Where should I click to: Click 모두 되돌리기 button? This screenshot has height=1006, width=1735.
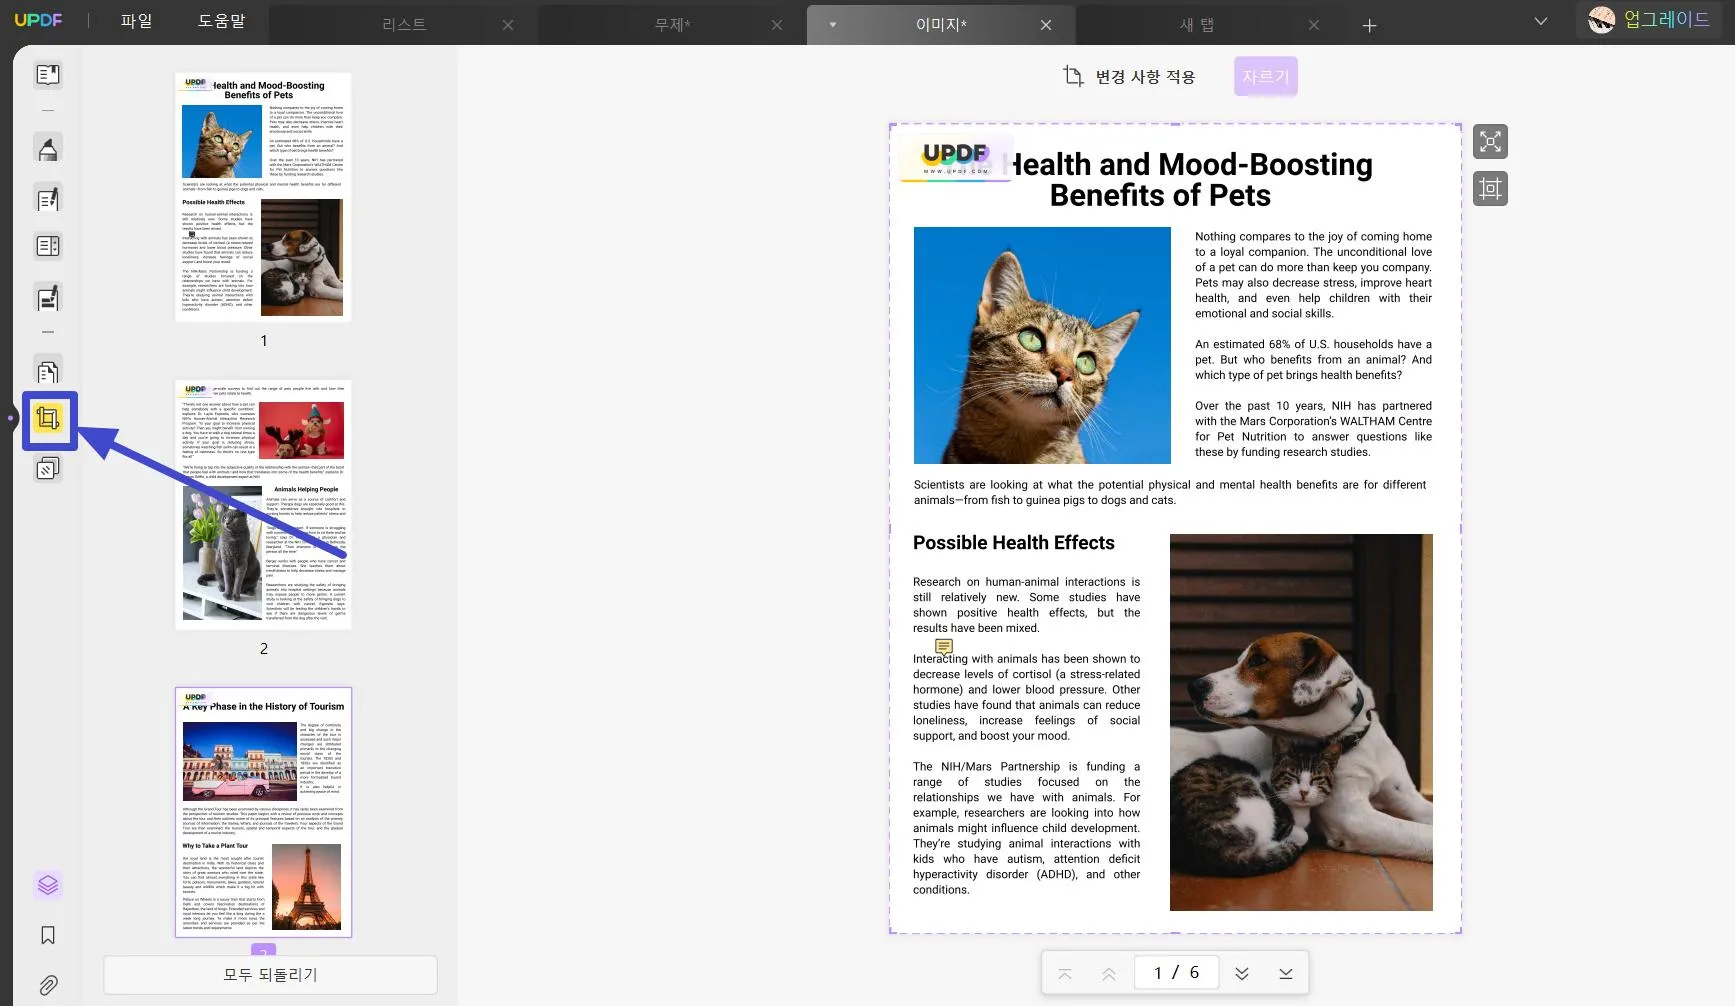point(270,975)
